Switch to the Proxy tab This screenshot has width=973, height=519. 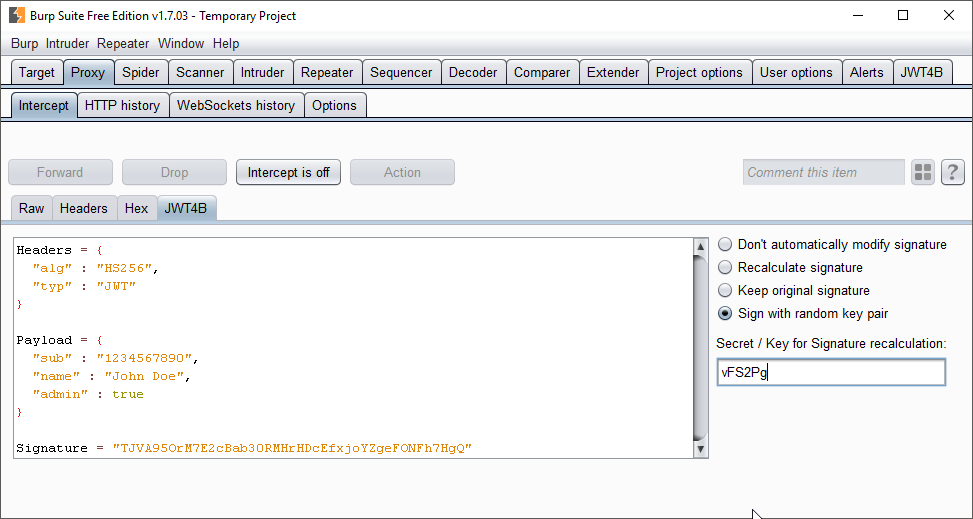pos(88,72)
